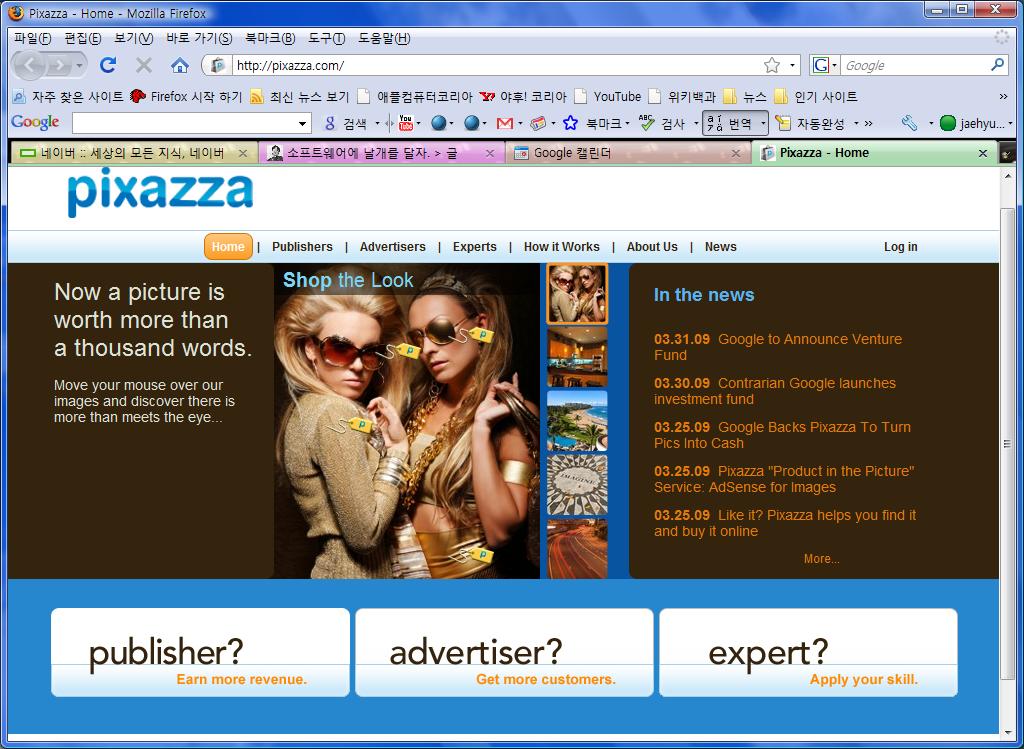Image resolution: width=1024 pixels, height=749 pixels.
Task: Click the Reload page icon
Action: click(x=108, y=65)
